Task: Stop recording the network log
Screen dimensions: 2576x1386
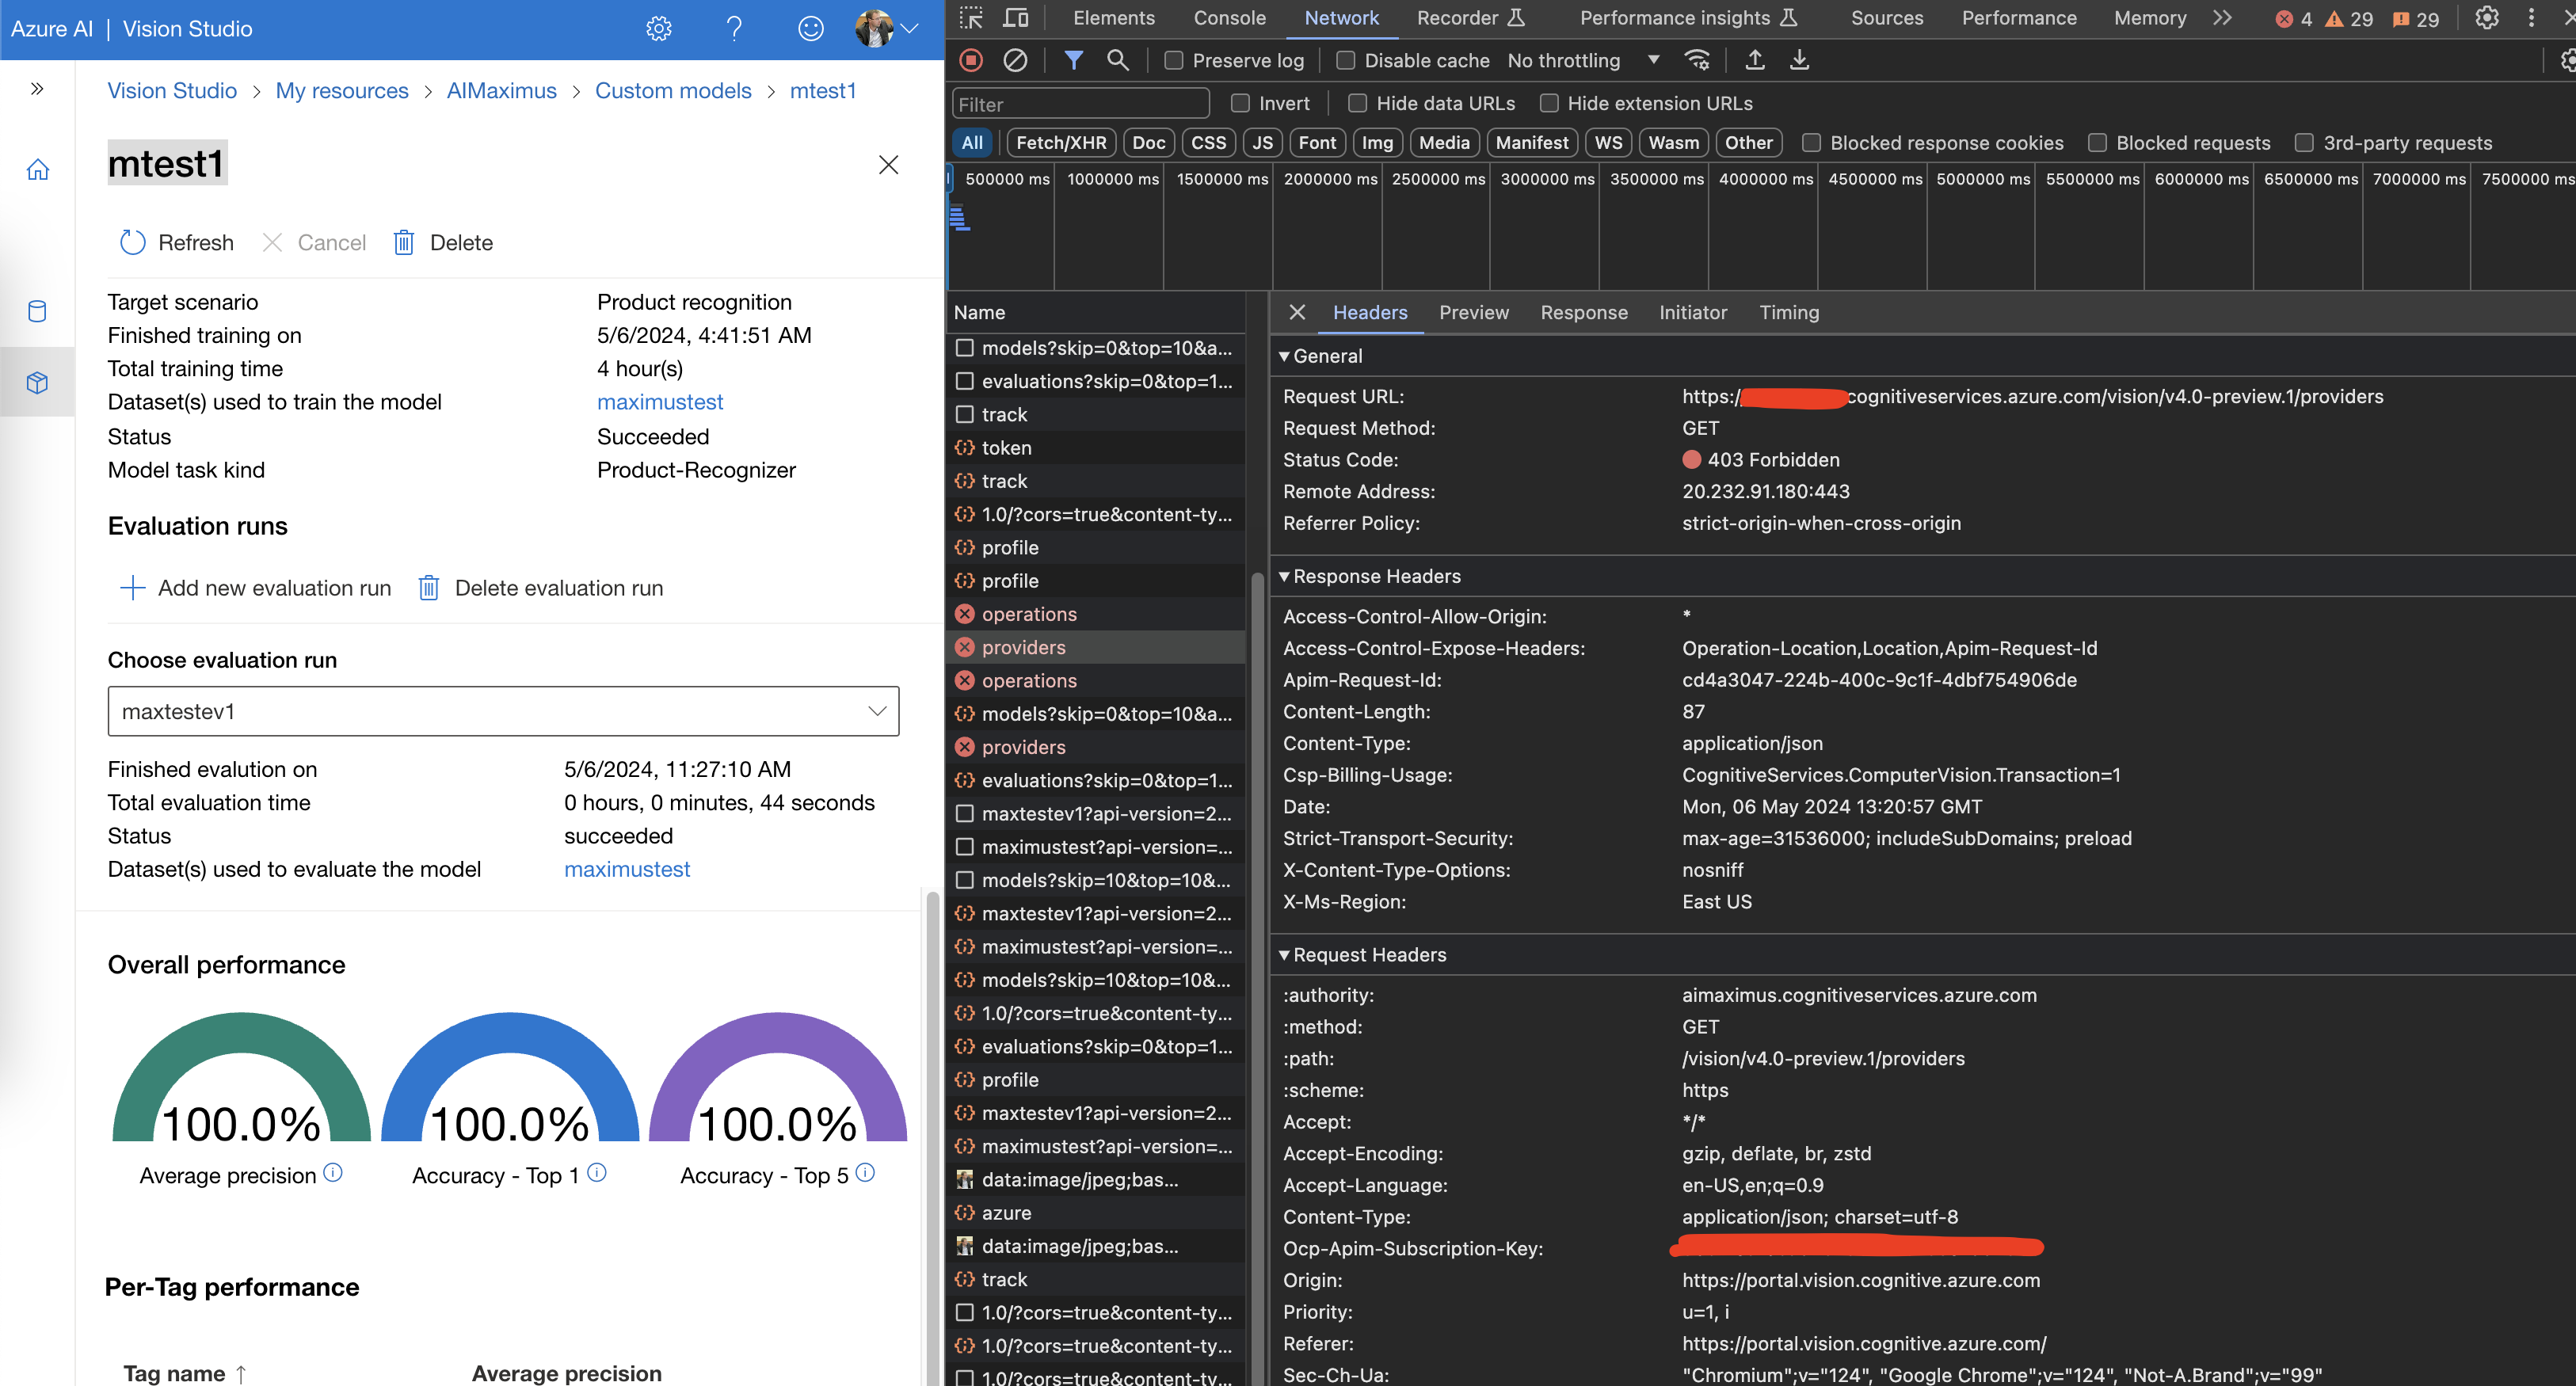Action: (x=971, y=60)
